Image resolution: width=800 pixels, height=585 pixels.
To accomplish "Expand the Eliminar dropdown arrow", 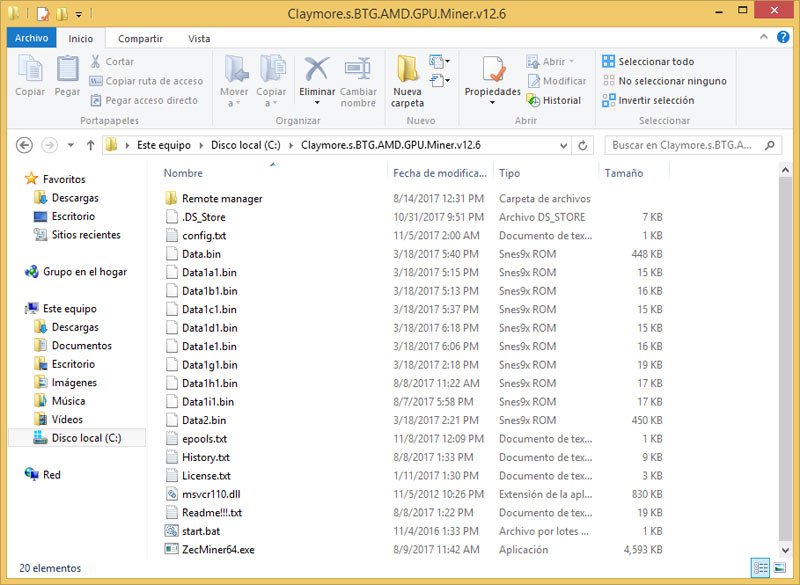I will pyautogui.click(x=317, y=103).
